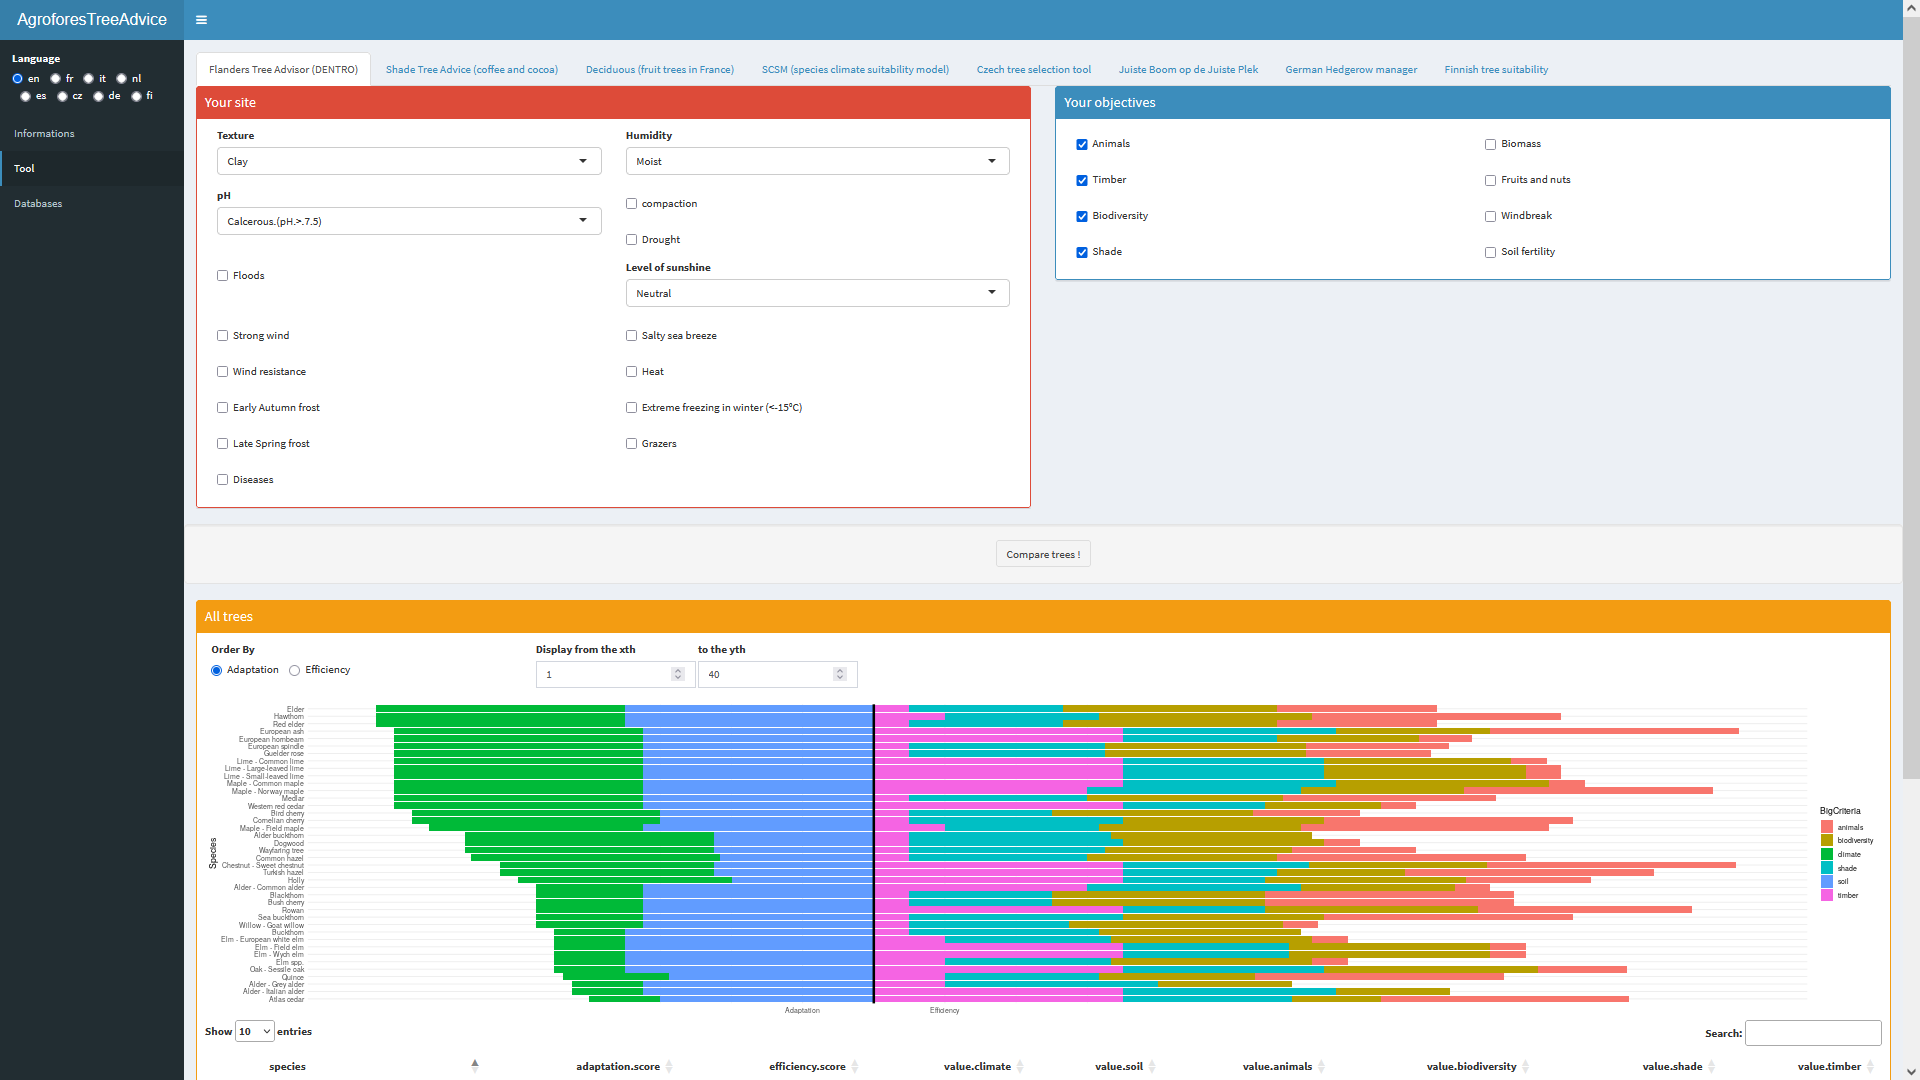Viewport: 1920px width, 1080px height.
Task: Select Efficiency order-by radio button
Action: point(295,671)
